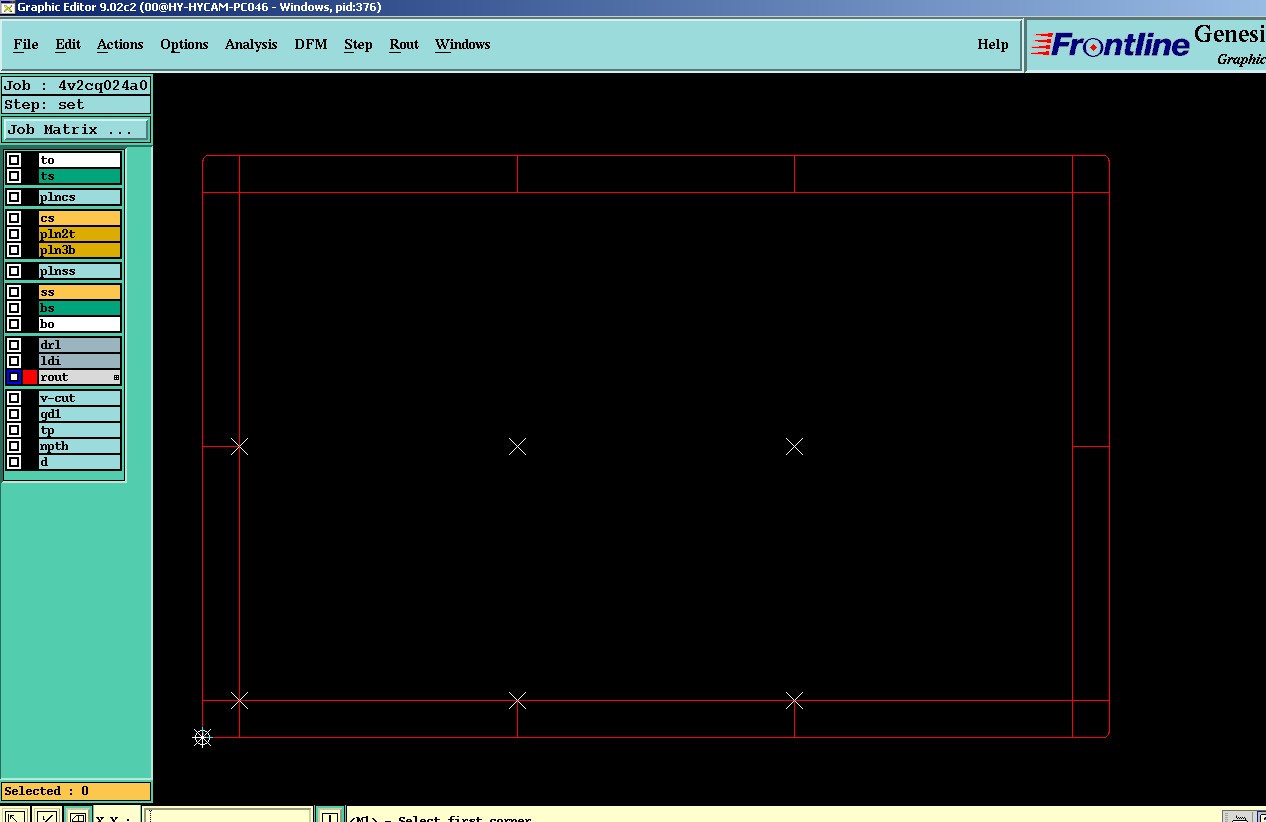Screen dimensions: 1266x822
Task: Select layer name 'bs'
Action: pyautogui.click(x=79, y=308)
